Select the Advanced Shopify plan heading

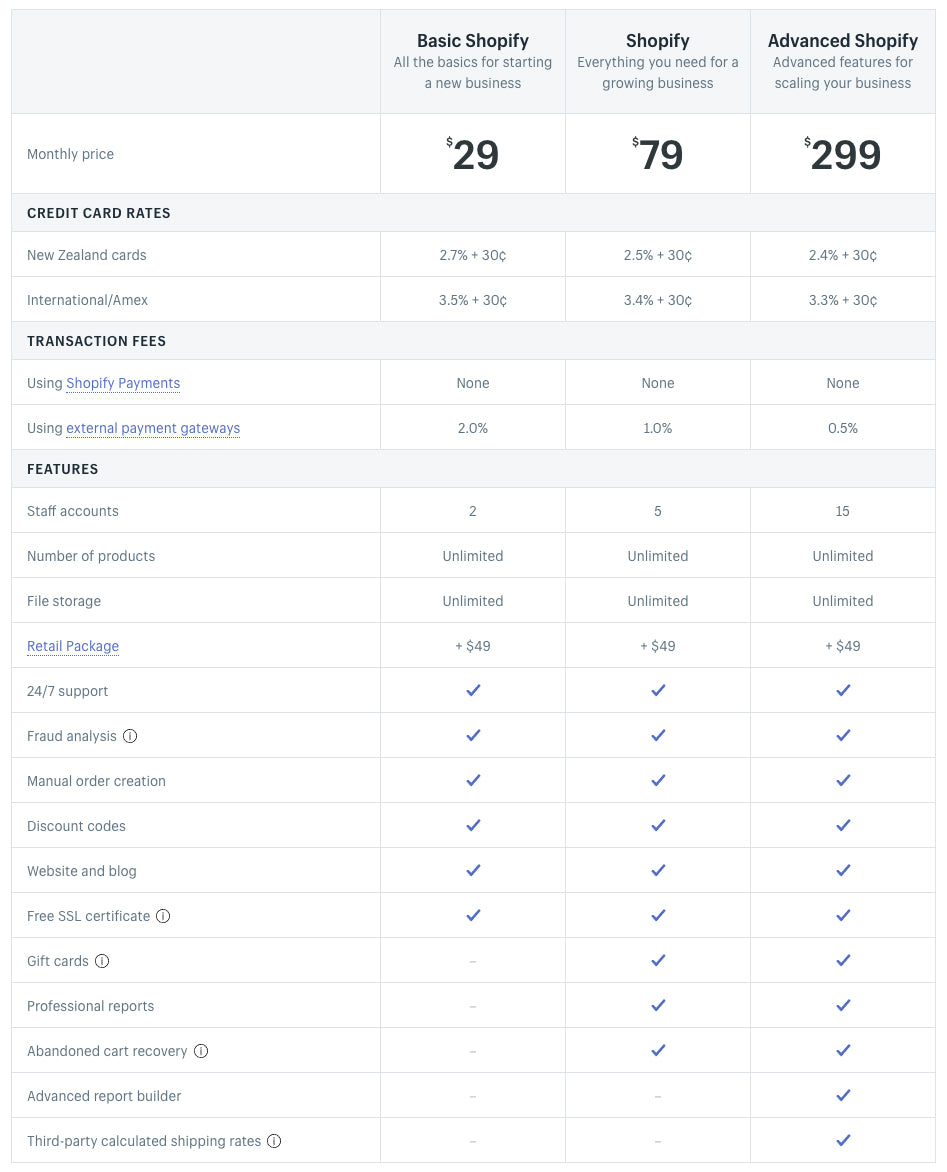843,41
